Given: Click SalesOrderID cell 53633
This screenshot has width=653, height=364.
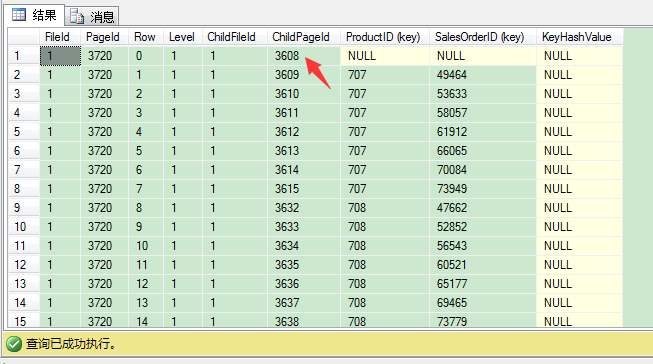Looking at the screenshot, I should (483, 94).
